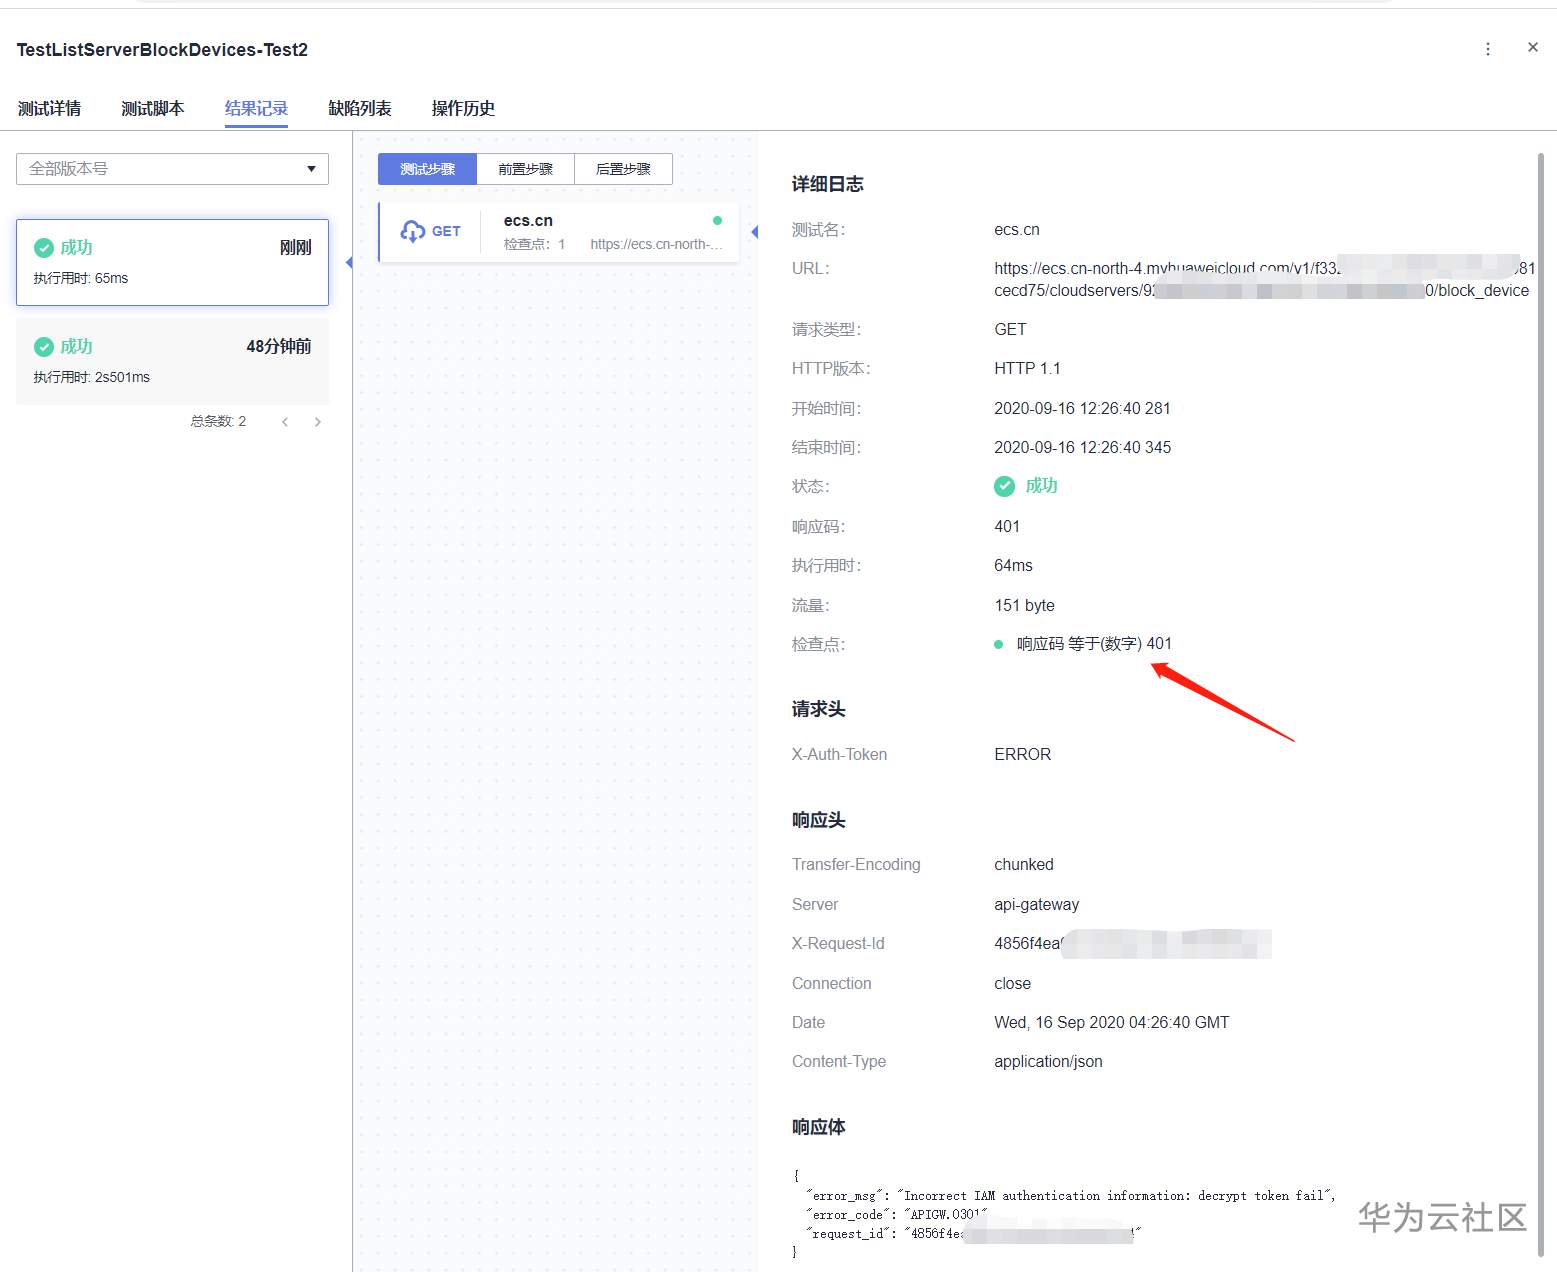Click the 执行用时: 2s501ms text
Viewport: 1557px width, 1272px height.
pyautogui.click(x=92, y=377)
